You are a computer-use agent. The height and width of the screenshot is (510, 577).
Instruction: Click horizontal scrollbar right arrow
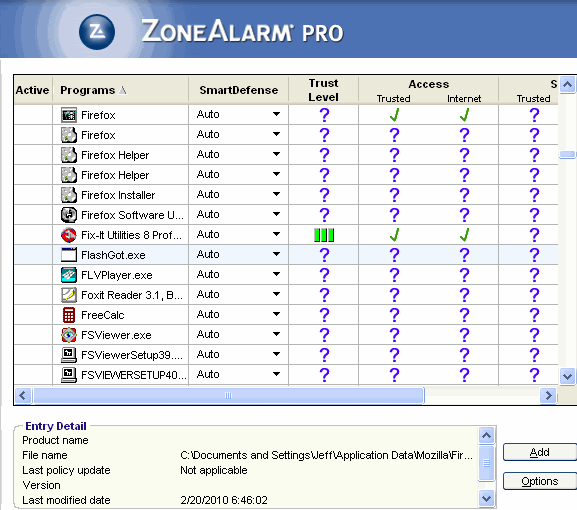tap(548, 396)
